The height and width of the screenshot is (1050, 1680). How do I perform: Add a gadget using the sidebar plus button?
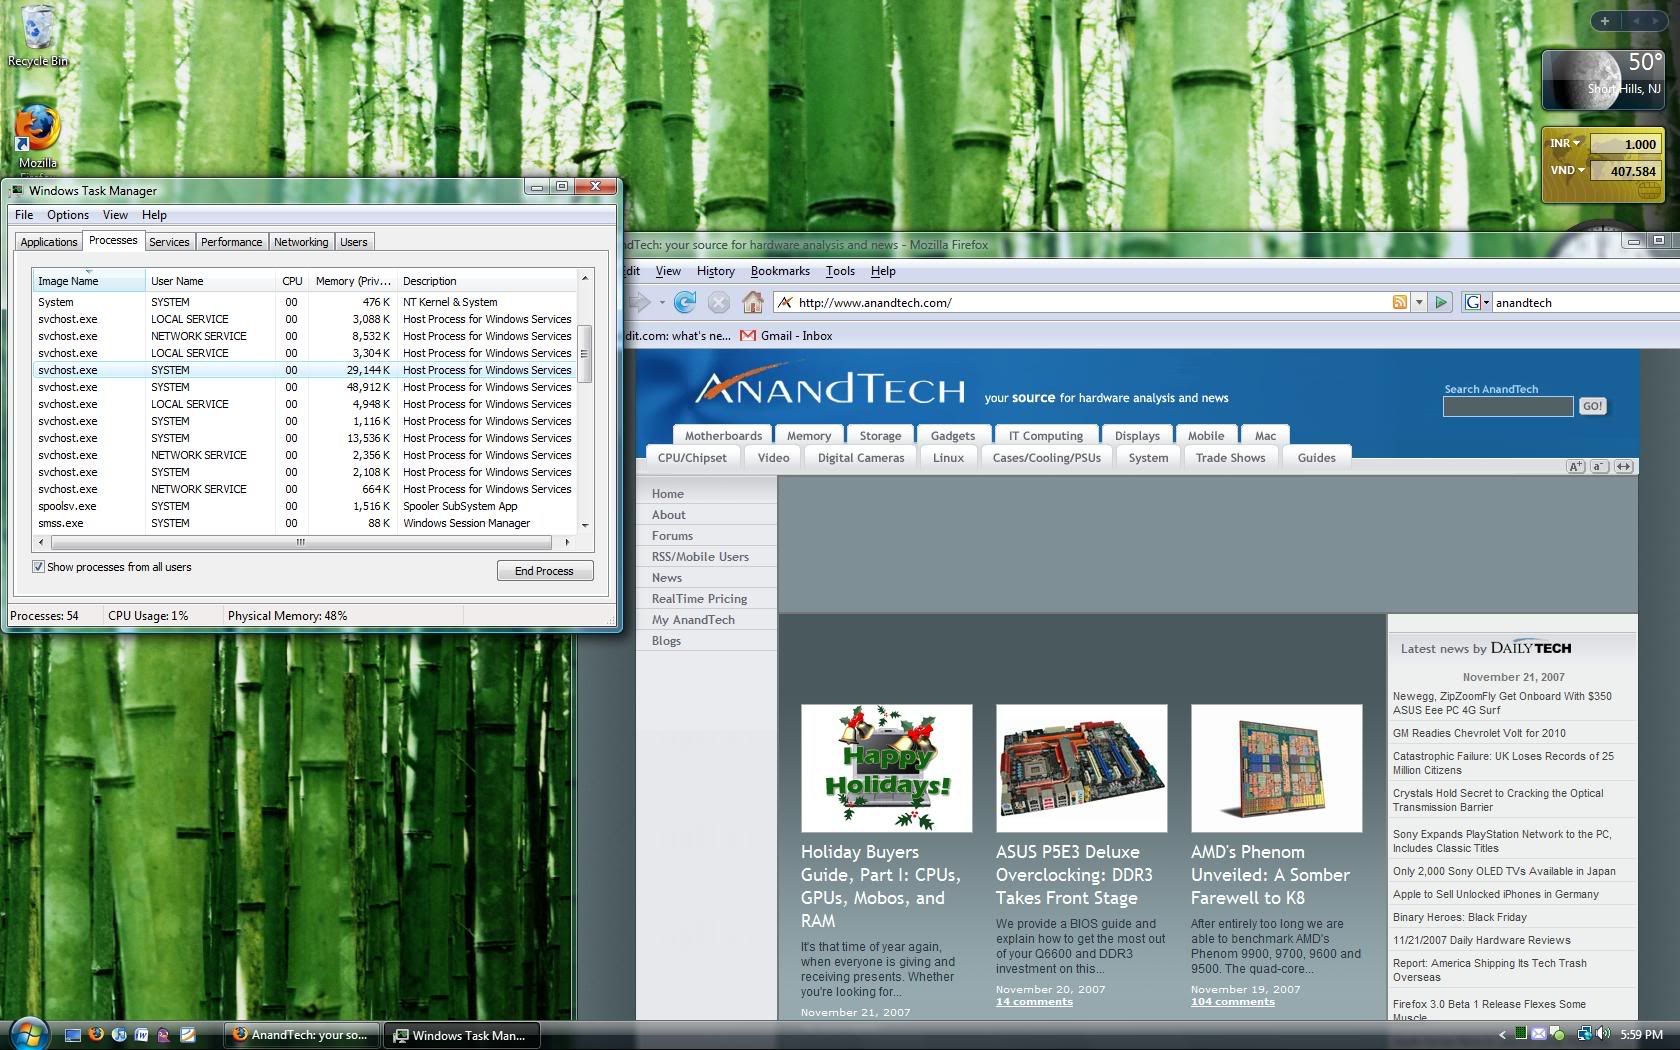coord(1605,21)
